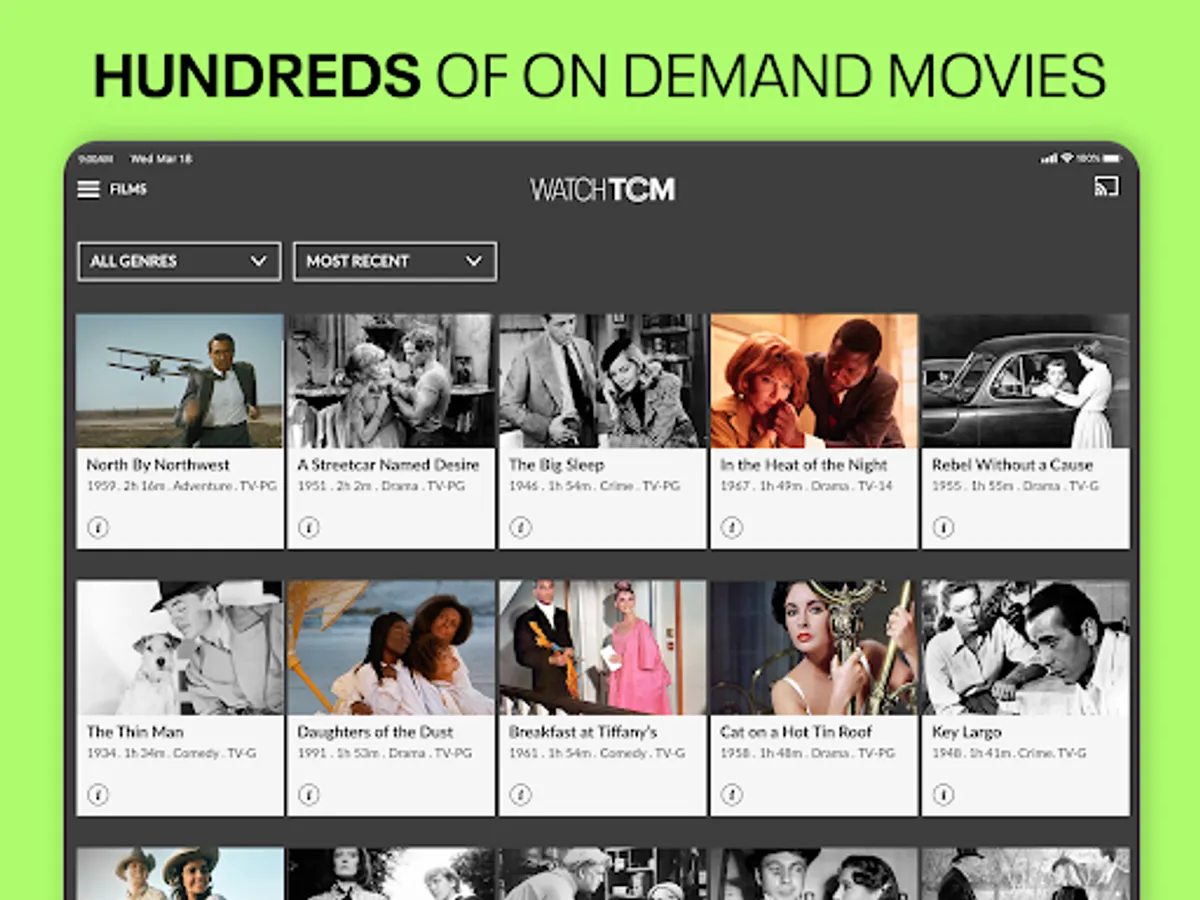
Task: Select Rebel Without a Cause thumbnail
Action: point(1025,381)
